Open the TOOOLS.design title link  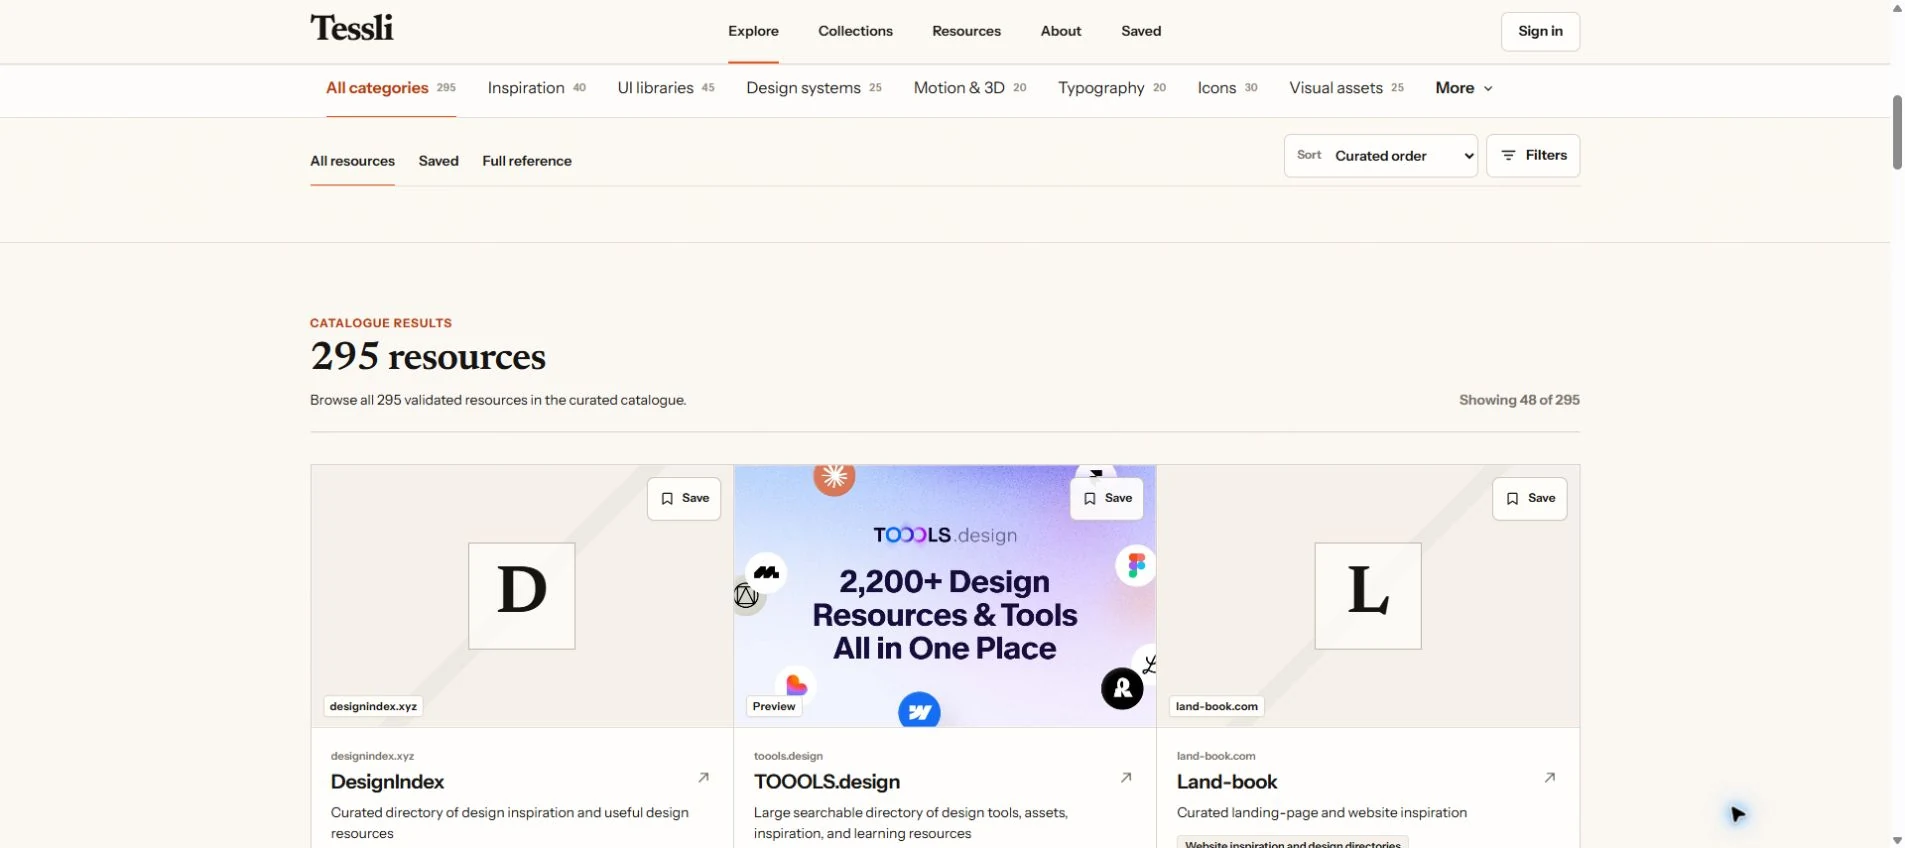(827, 782)
